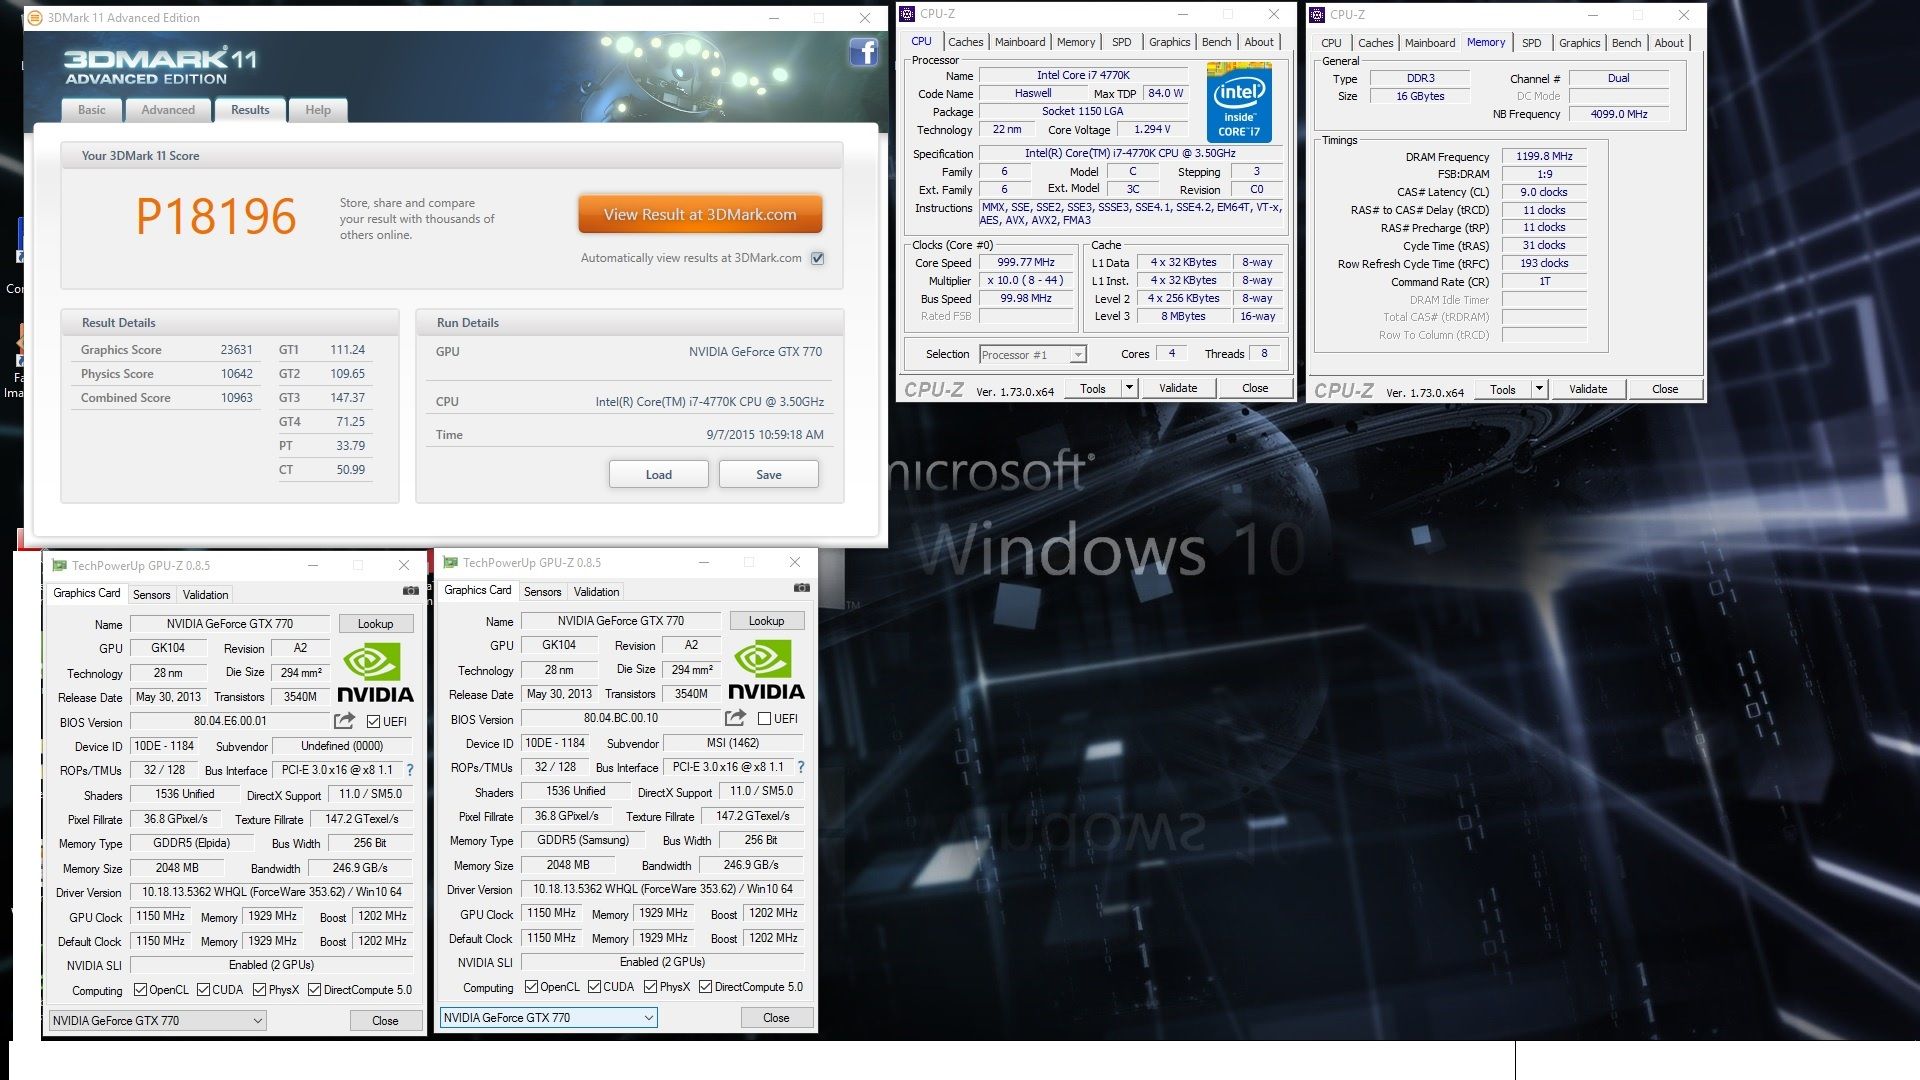This screenshot has height=1080, width=1920.
Task: Click the Intel Core i7 logo in CPU-Z
Action: click(x=1238, y=102)
